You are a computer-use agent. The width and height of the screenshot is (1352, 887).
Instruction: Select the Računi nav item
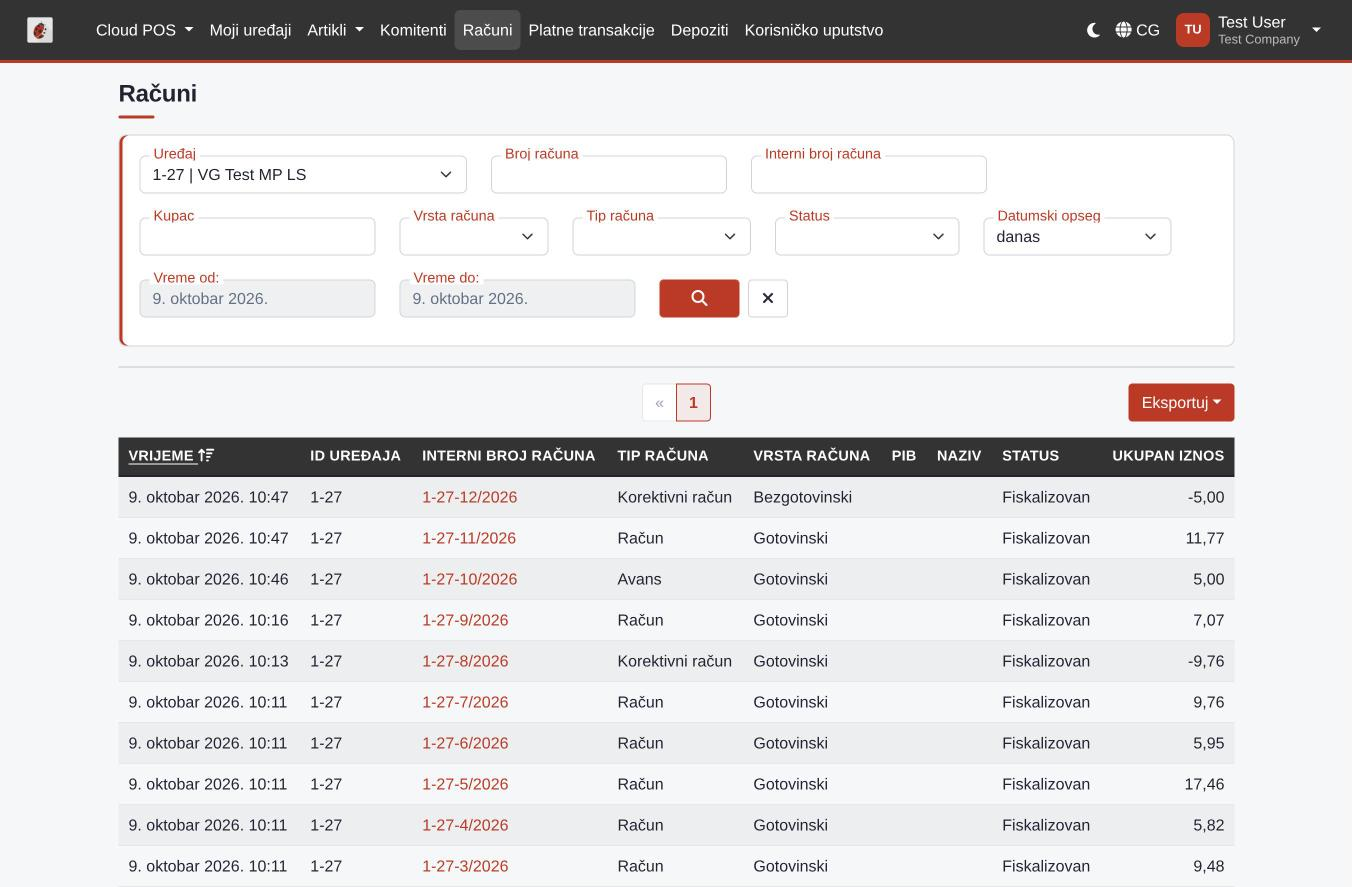487,30
